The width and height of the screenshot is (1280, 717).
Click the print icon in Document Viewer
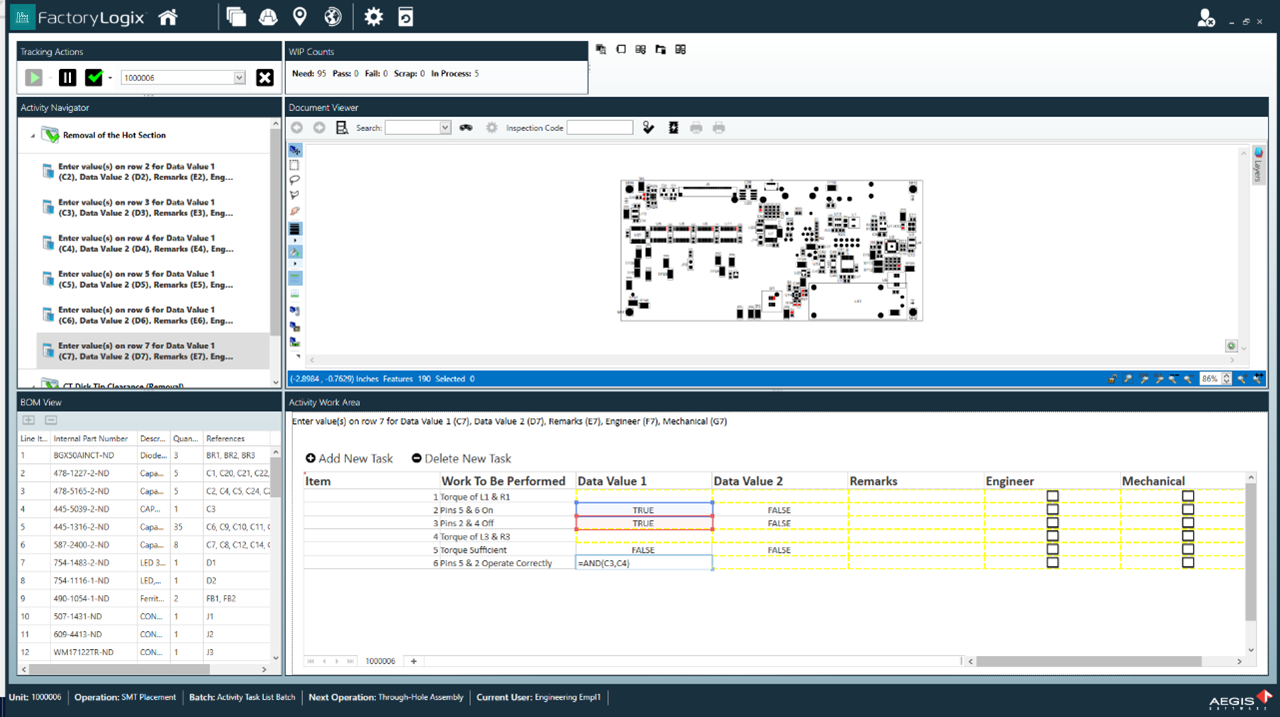(694, 128)
